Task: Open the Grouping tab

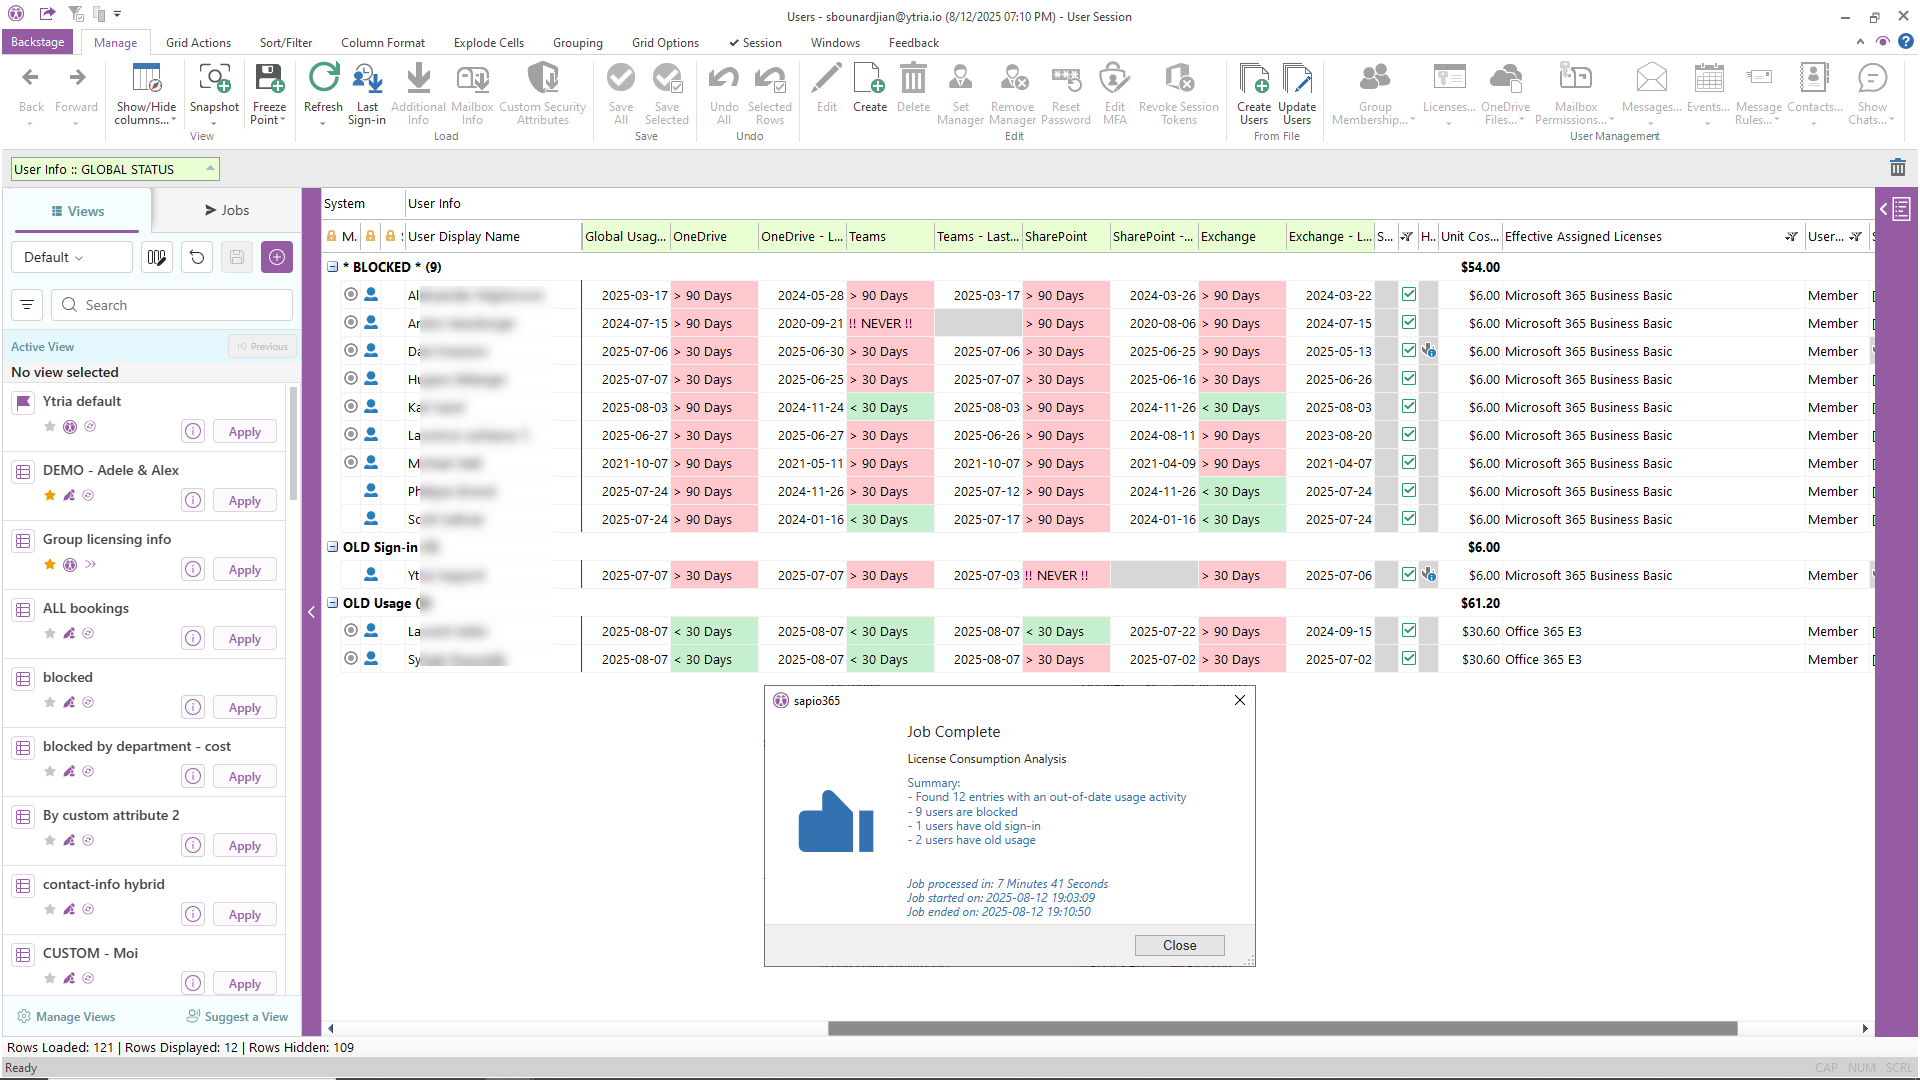Action: point(577,43)
